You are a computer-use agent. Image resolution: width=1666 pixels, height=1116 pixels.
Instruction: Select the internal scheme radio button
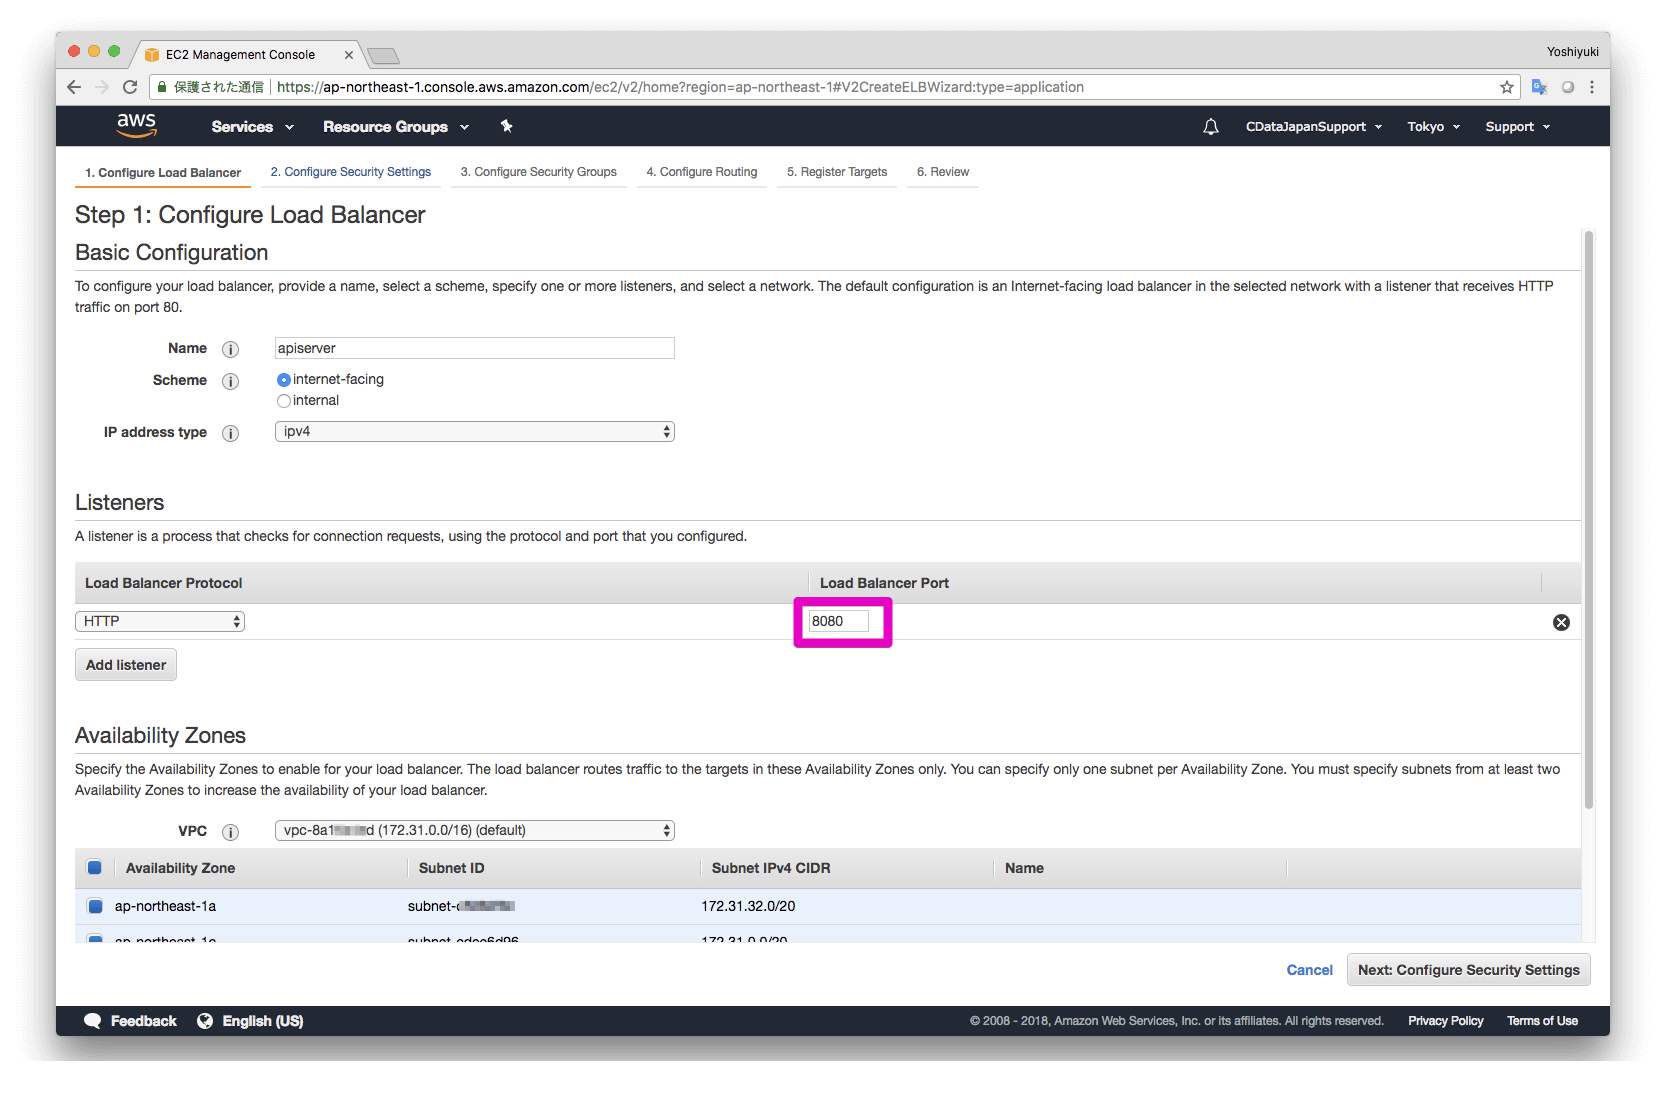(284, 400)
